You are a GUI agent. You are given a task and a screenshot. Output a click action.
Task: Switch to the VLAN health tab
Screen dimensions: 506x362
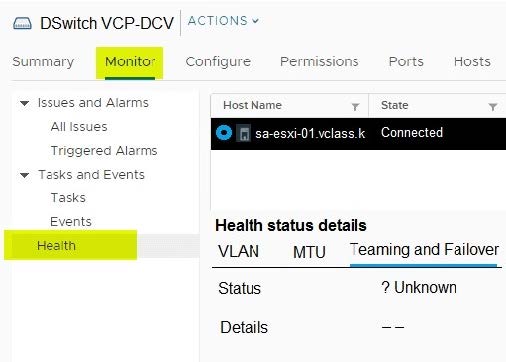(238, 251)
